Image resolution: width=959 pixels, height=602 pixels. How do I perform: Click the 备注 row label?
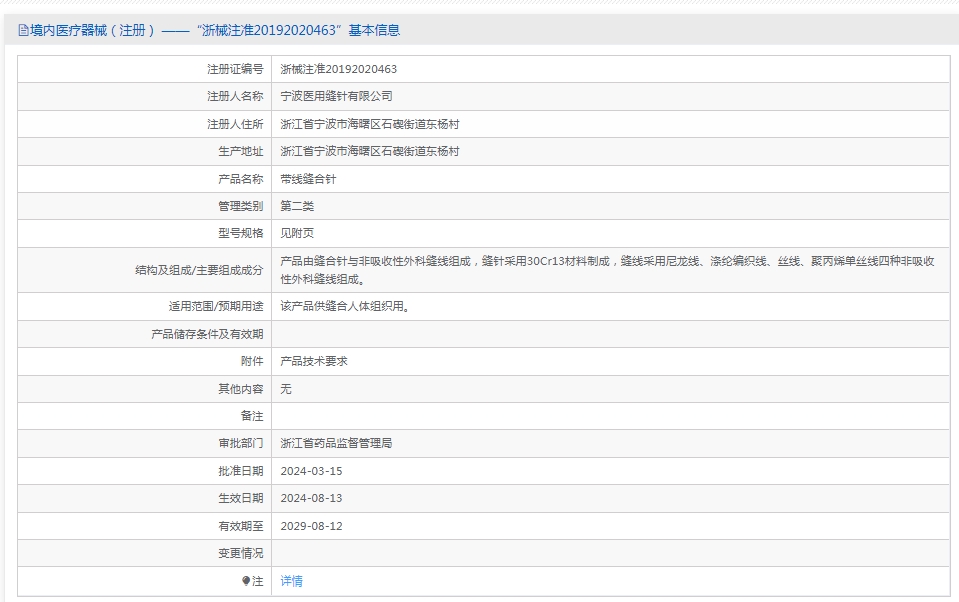click(x=252, y=416)
